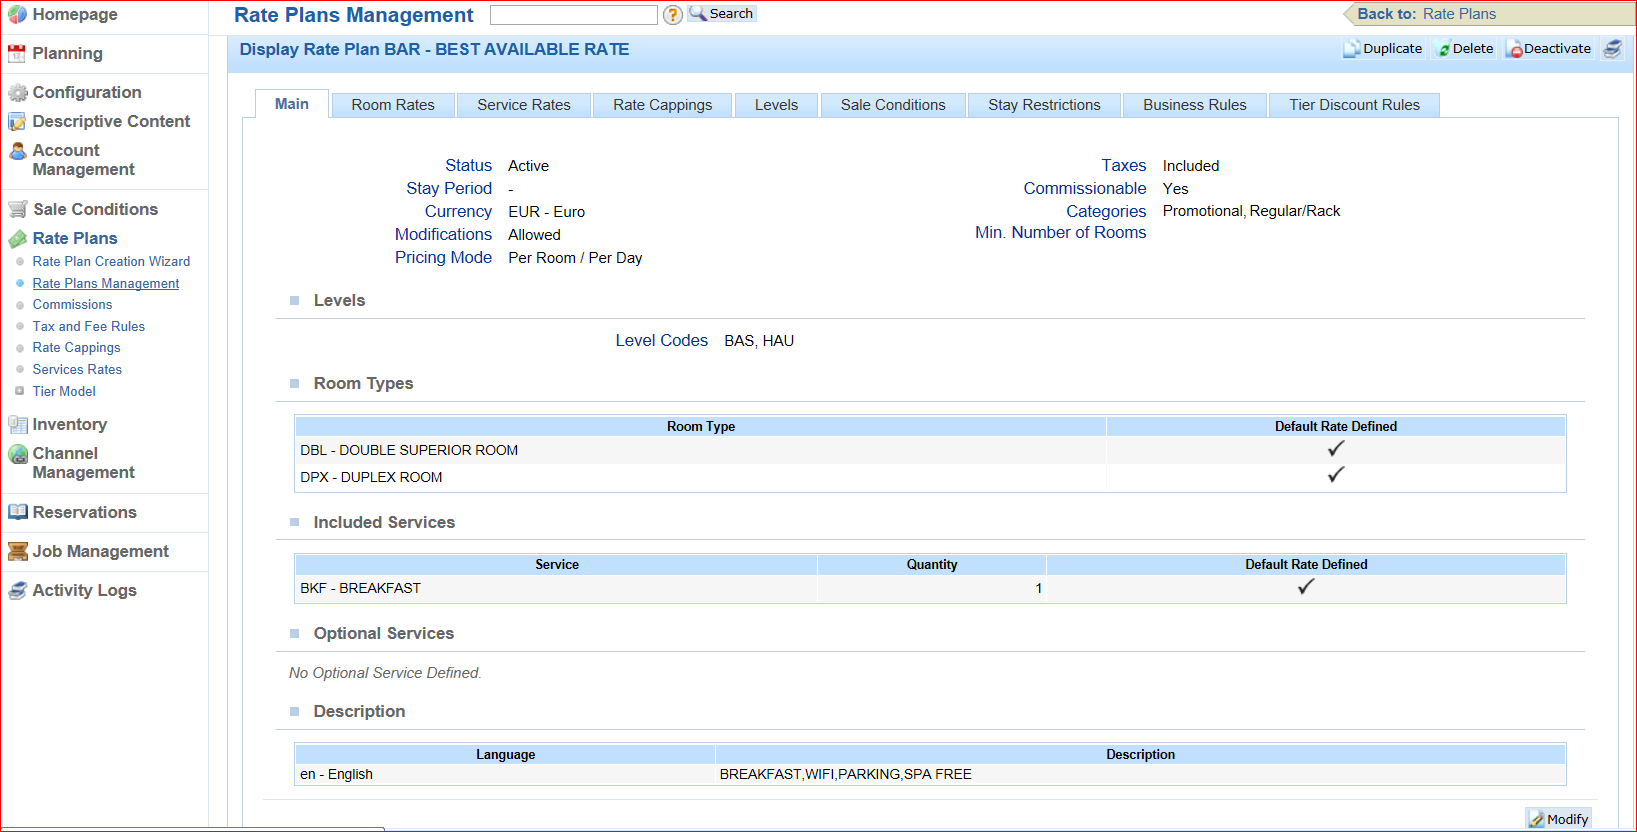Open the Stay Restrictions tab
The image size is (1637, 832).
pyautogui.click(x=1044, y=105)
